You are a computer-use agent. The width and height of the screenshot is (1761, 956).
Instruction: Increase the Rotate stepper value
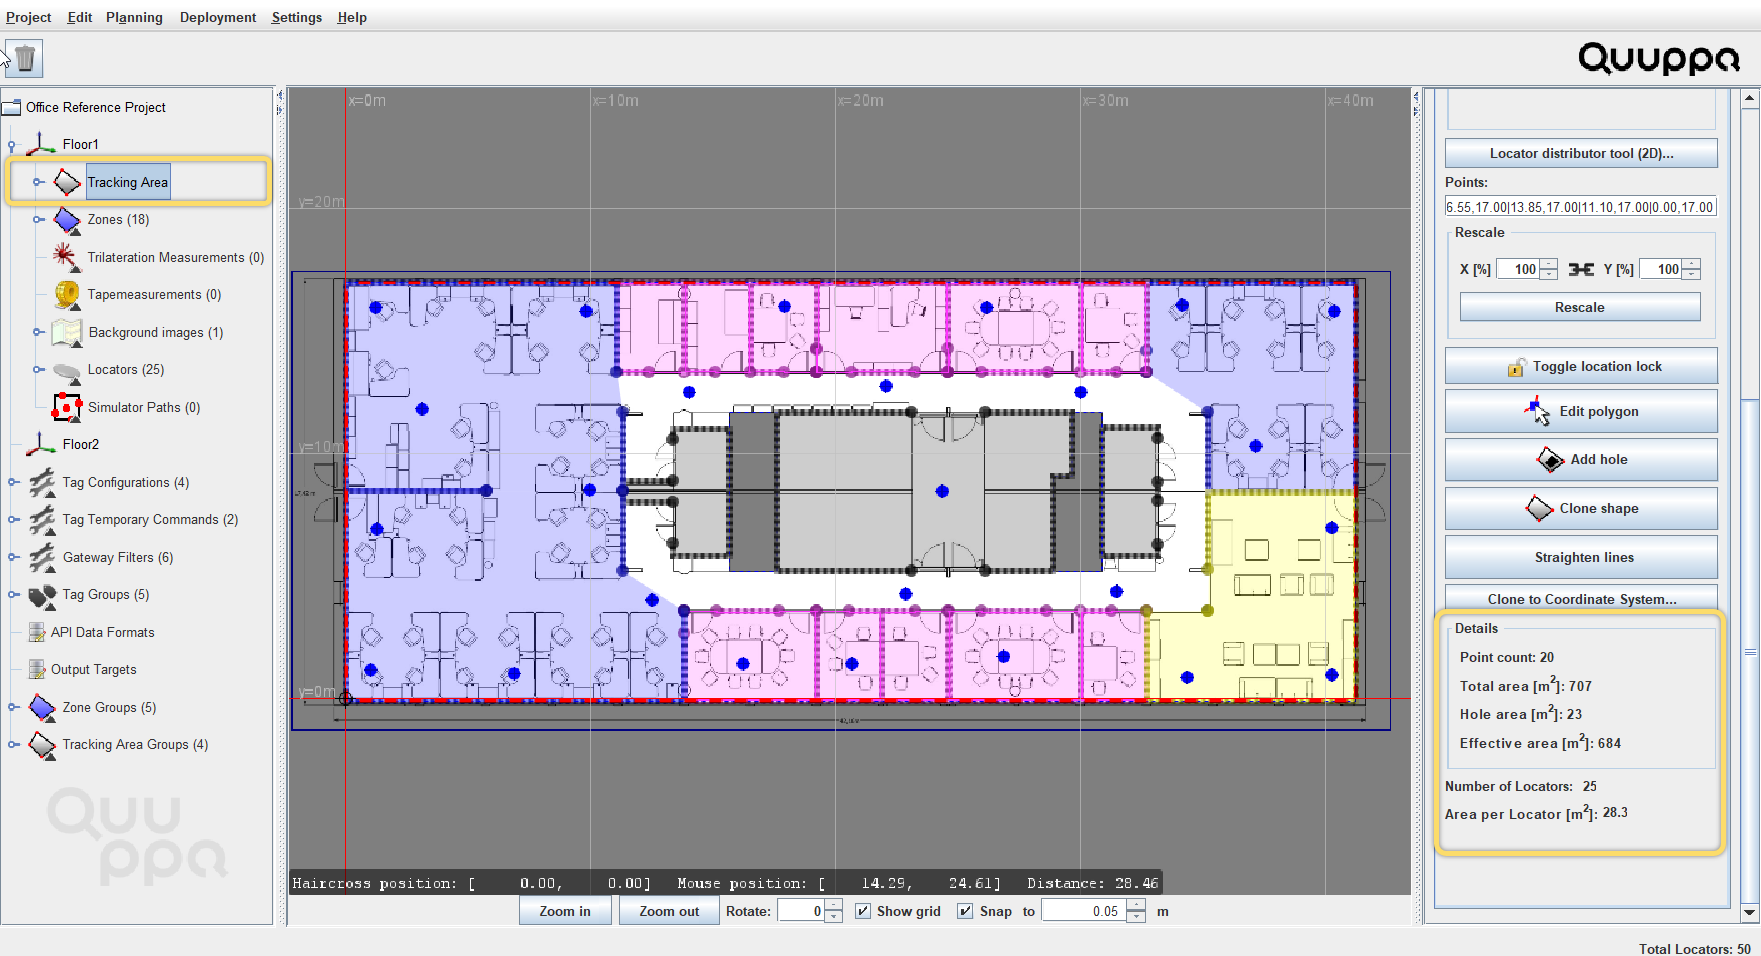click(834, 905)
